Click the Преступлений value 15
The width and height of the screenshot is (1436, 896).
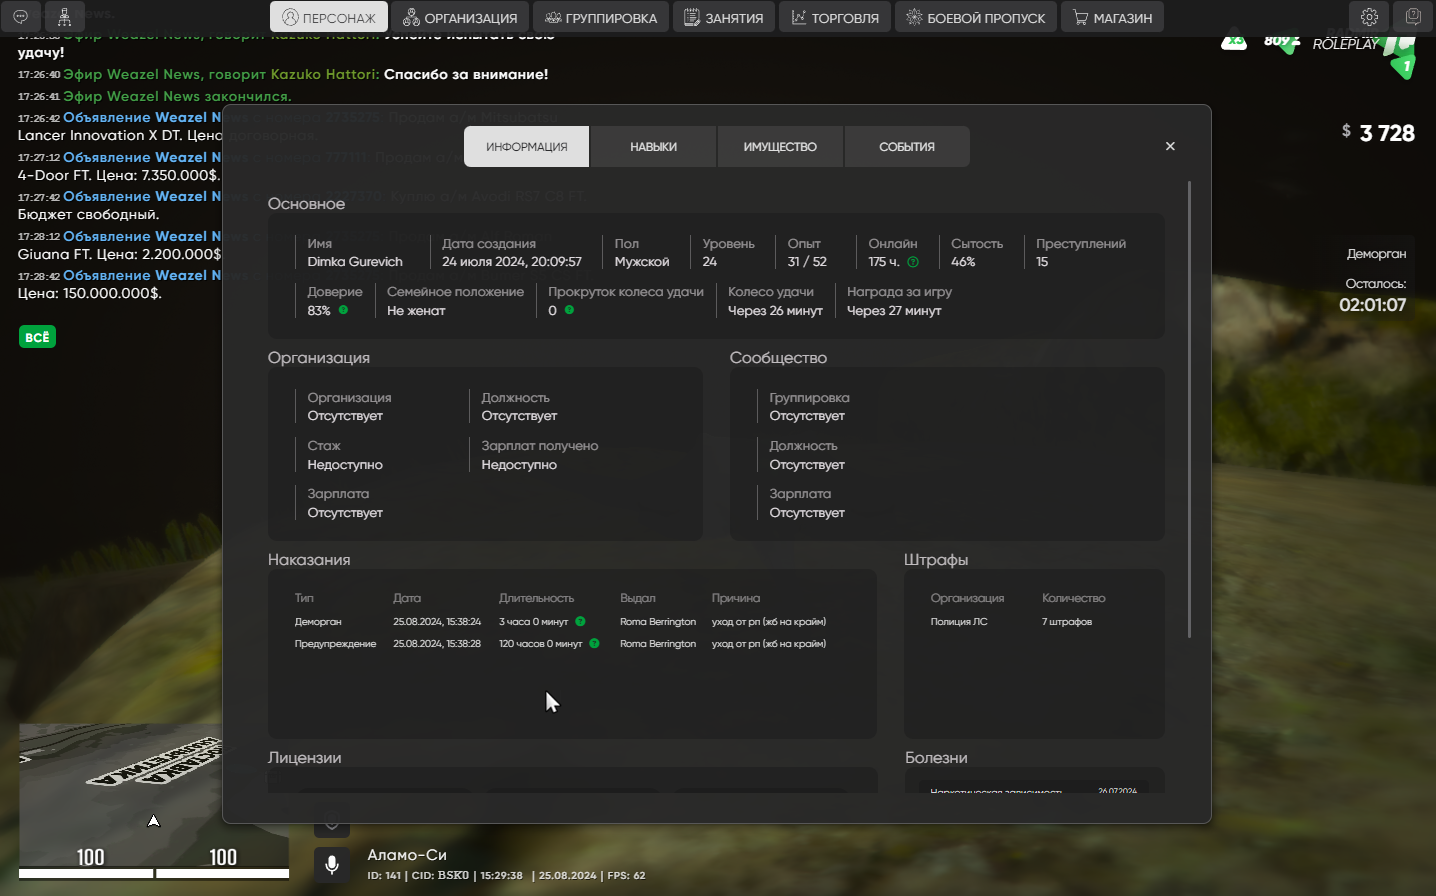[1042, 262]
